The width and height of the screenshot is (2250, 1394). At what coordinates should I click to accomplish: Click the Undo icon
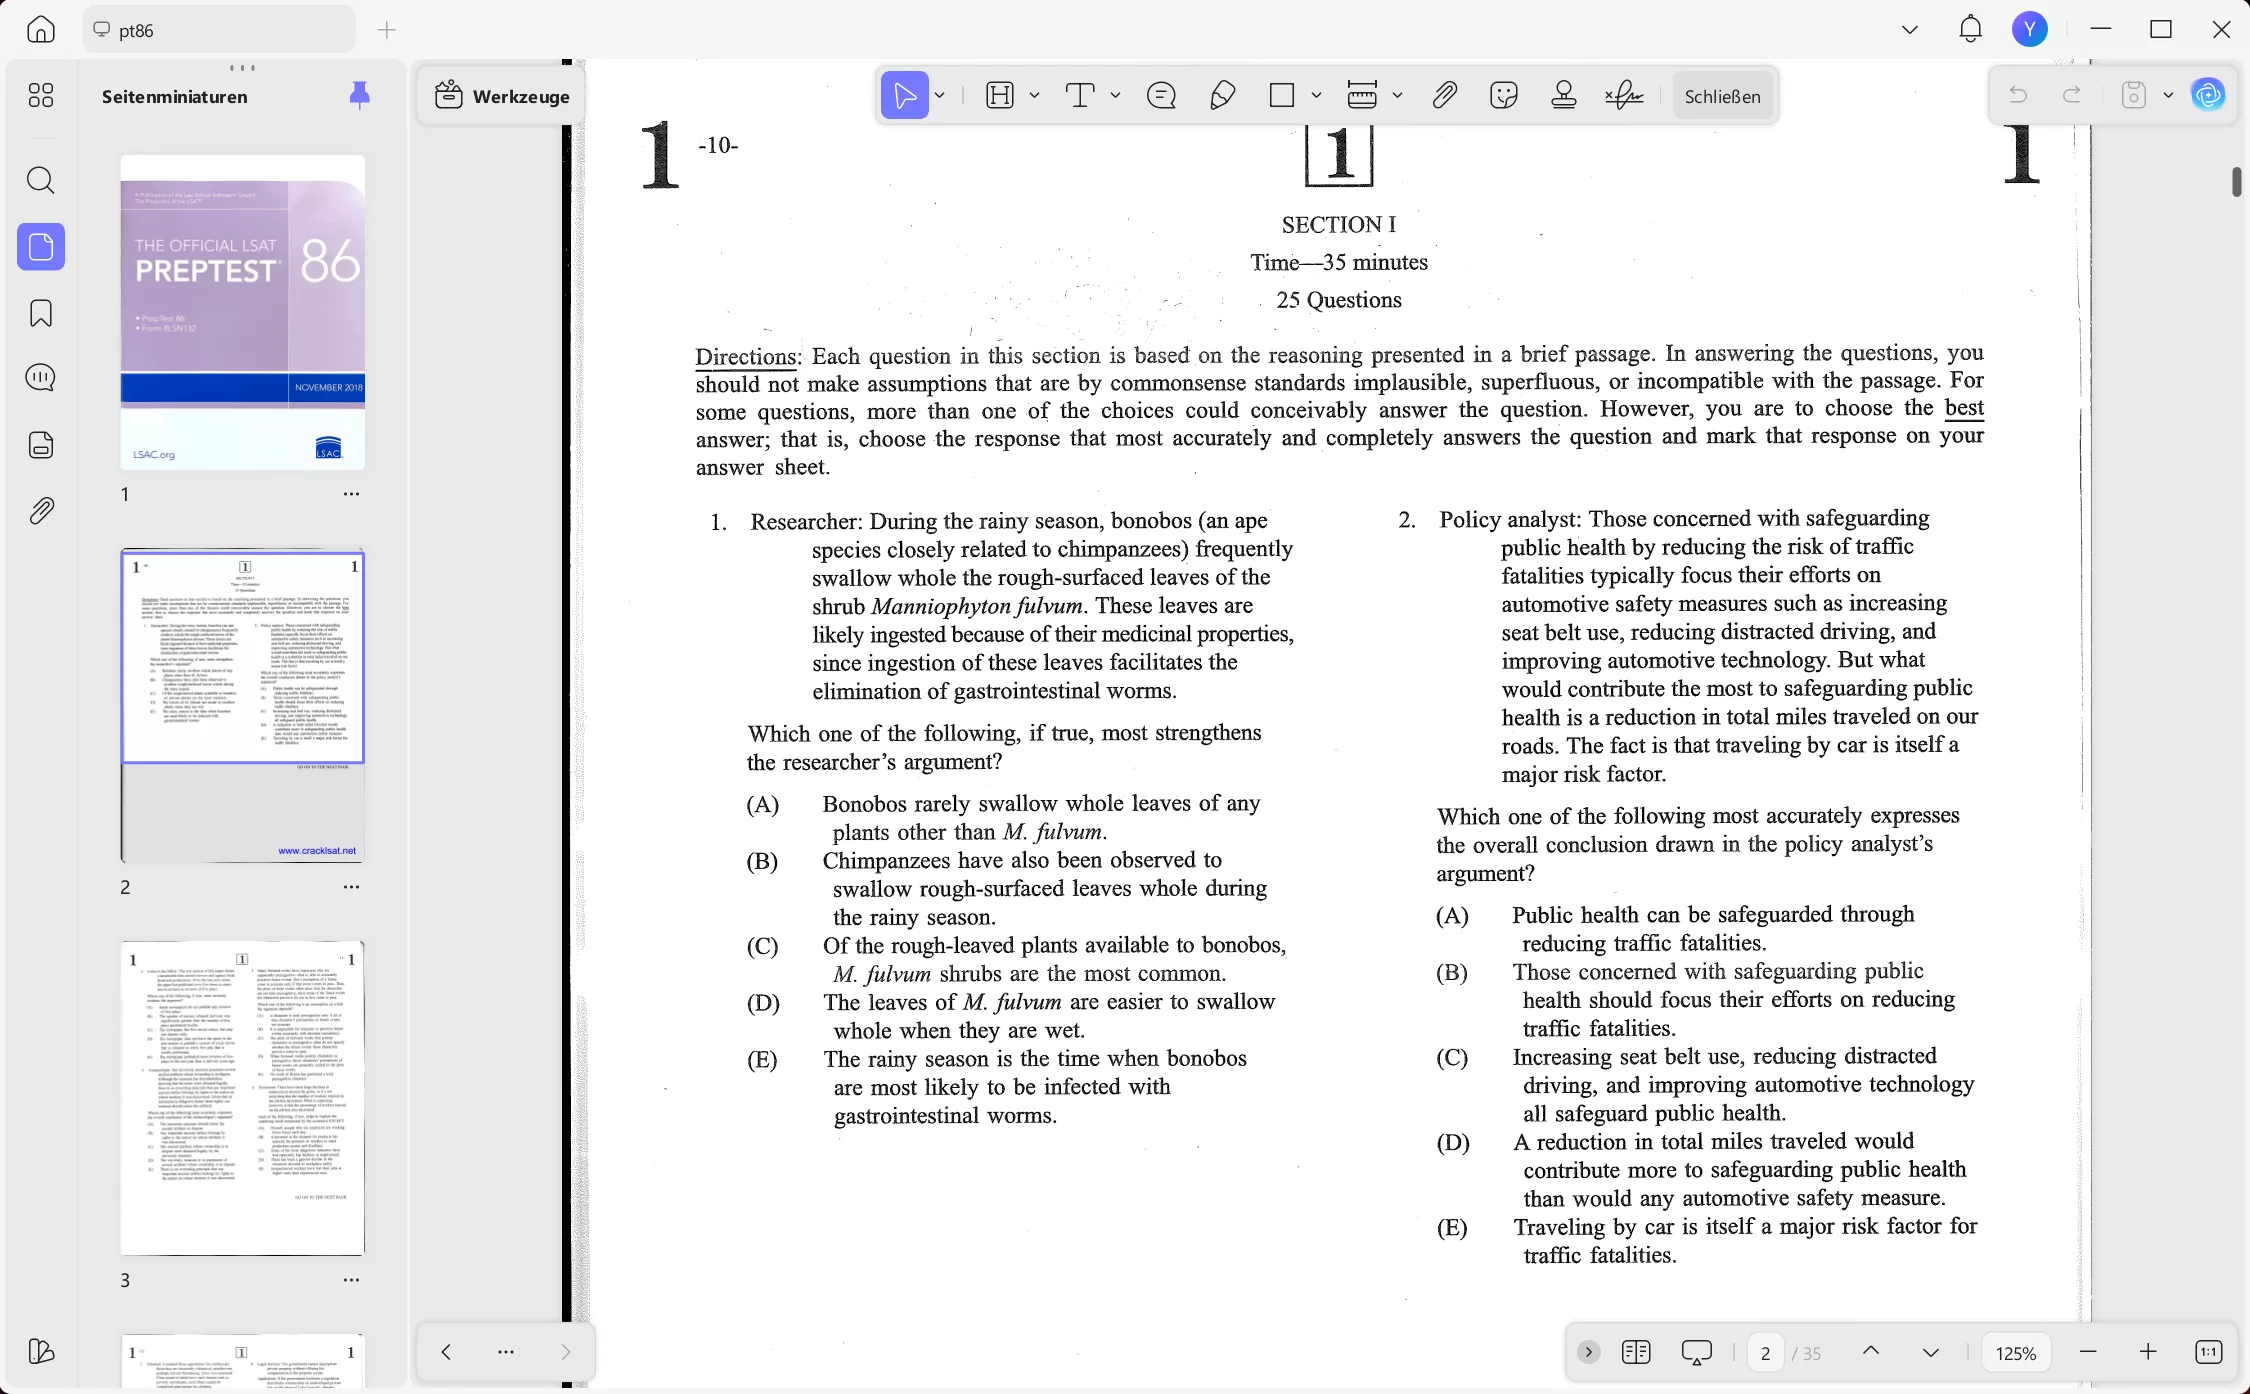point(2017,94)
